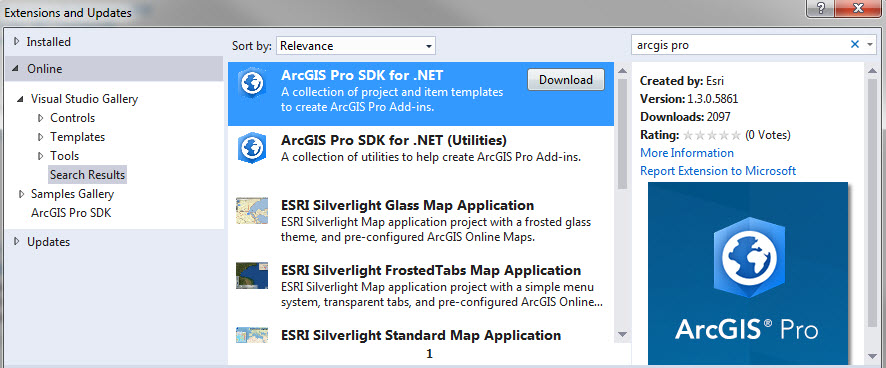Click the Silverlight Glass Map Application thumbnail
This screenshot has width=886, height=368.
click(x=251, y=211)
